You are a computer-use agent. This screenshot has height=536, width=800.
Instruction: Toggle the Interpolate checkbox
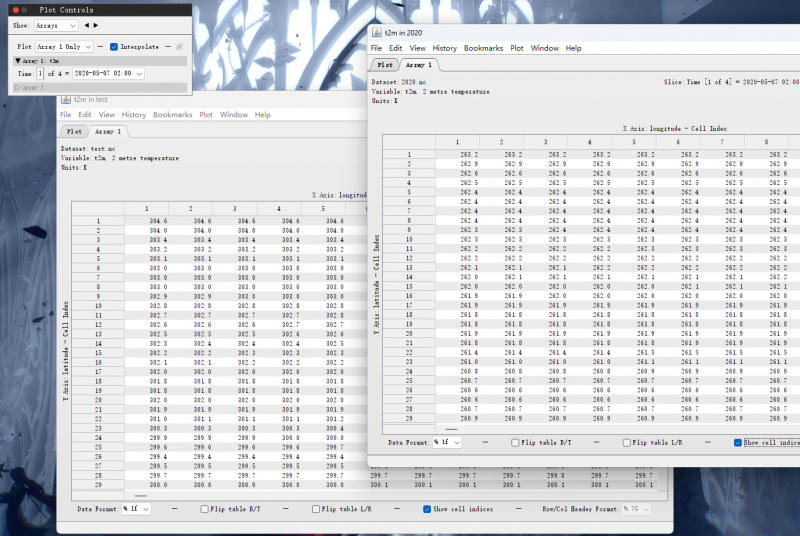pyautogui.click(x=114, y=46)
